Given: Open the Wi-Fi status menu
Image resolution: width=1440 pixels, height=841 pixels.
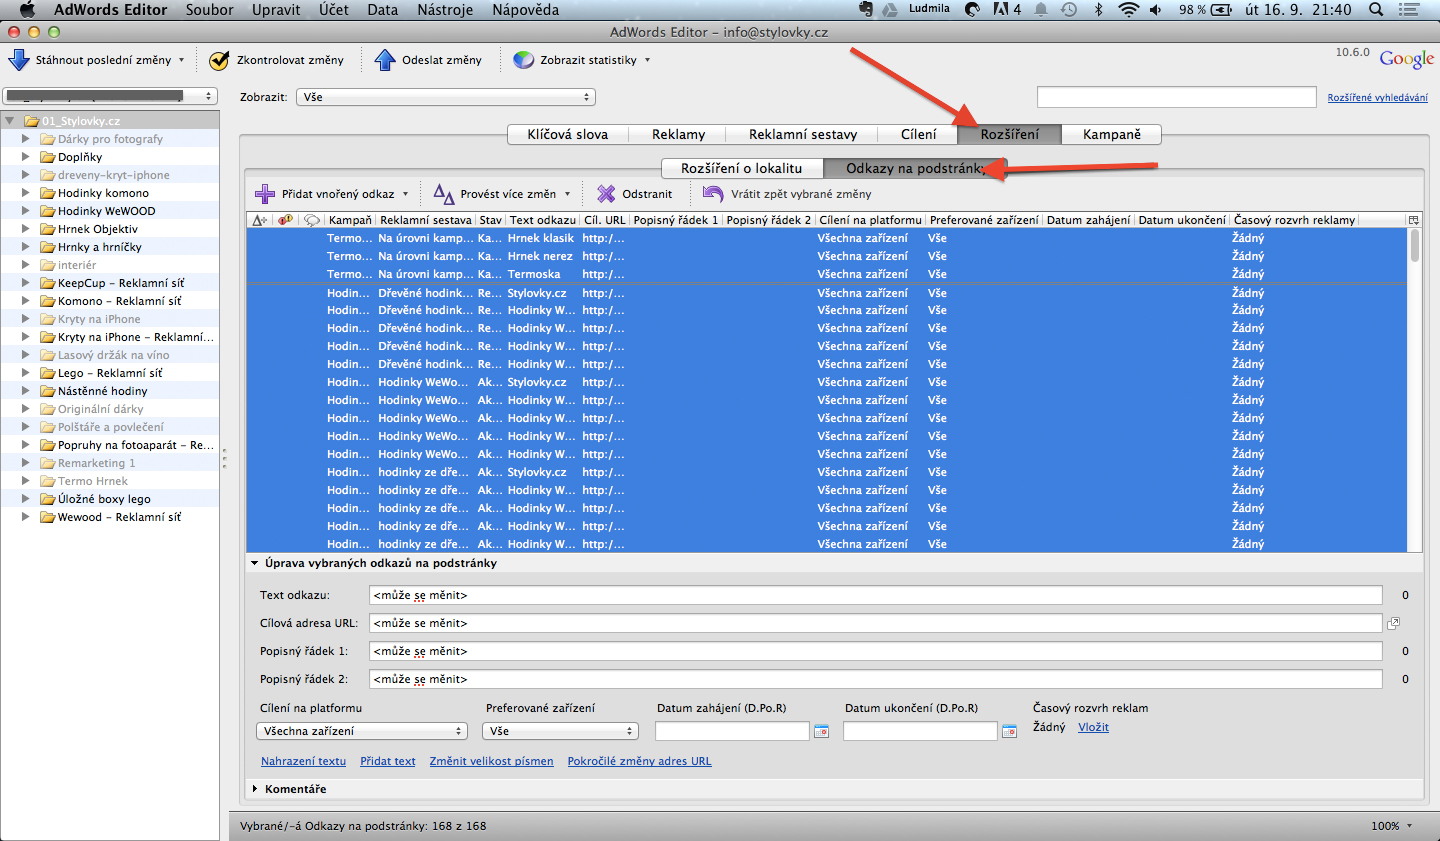Looking at the screenshot, I should pos(1128,10).
